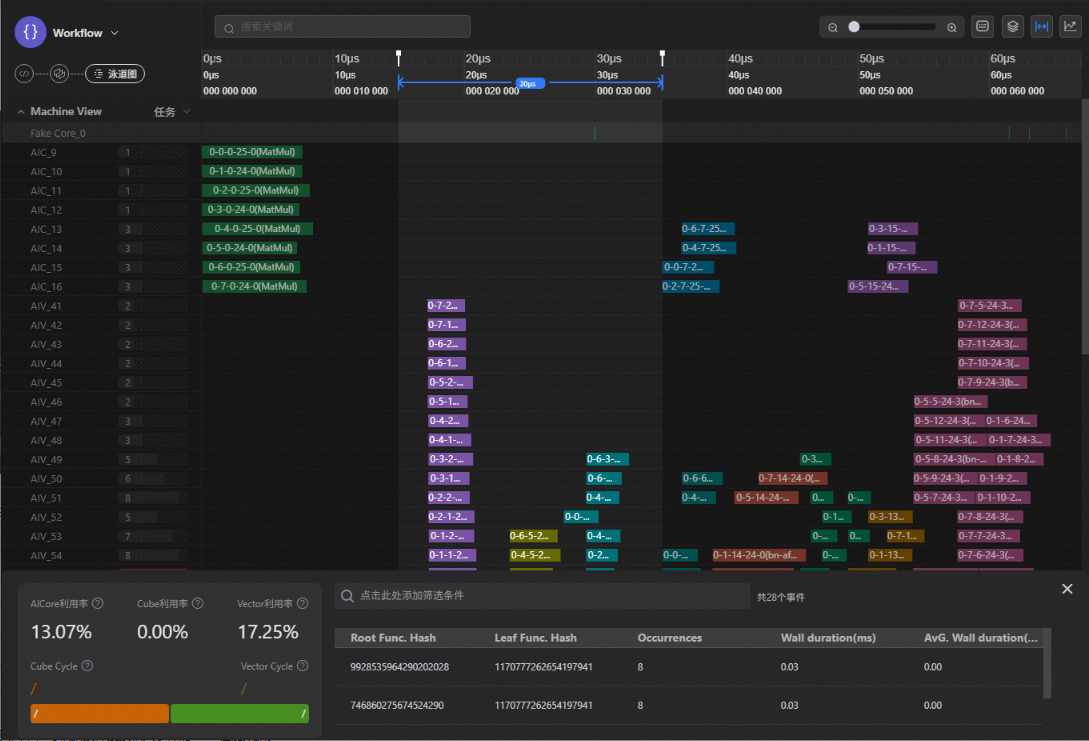Click the help icon beside AICore利用率

99,604
